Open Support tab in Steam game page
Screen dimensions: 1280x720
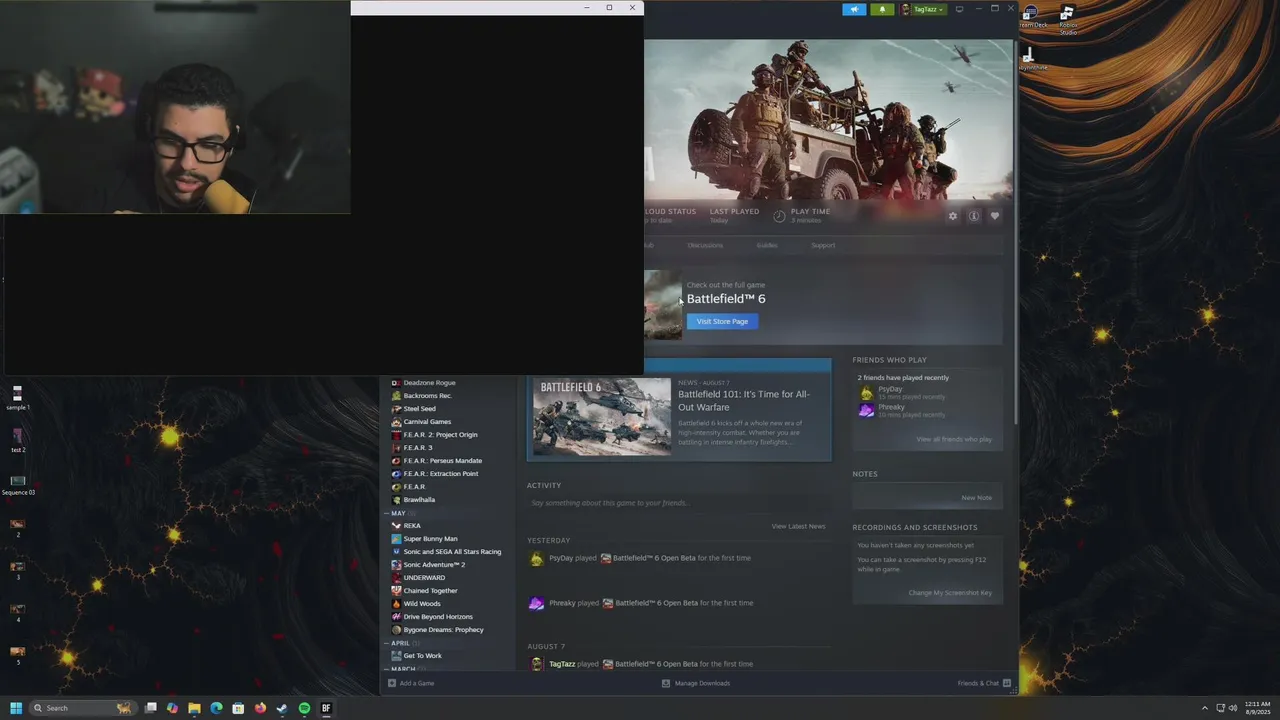[x=823, y=245]
